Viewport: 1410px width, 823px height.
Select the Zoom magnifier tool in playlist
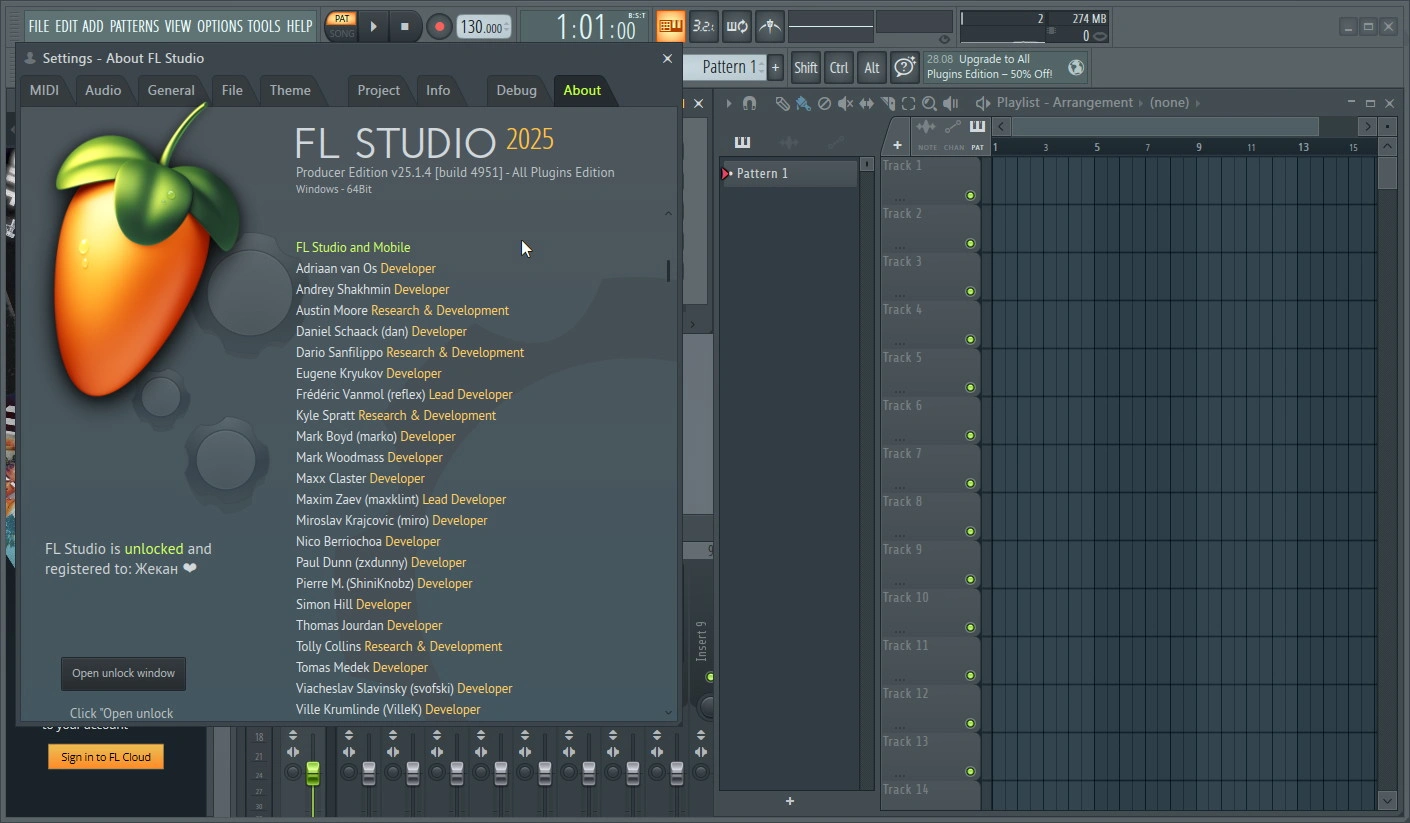(x=929, y=103)
